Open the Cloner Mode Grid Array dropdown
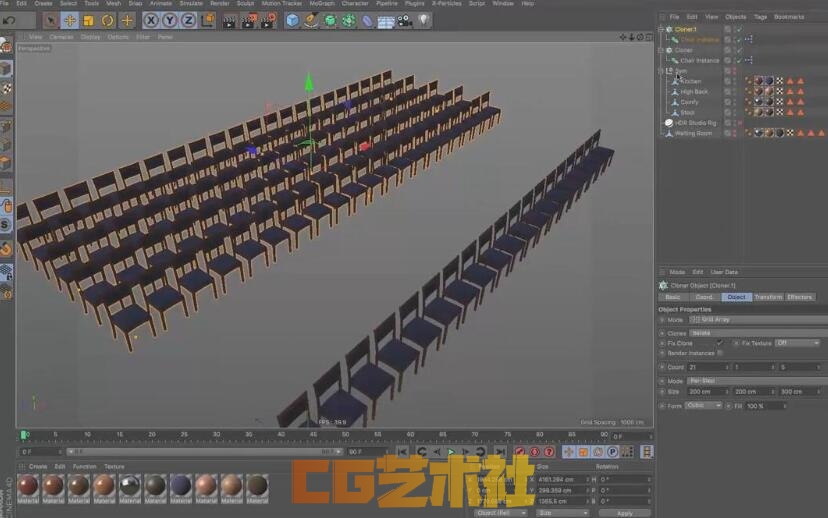The image size is (828, 518). point(758,320)
